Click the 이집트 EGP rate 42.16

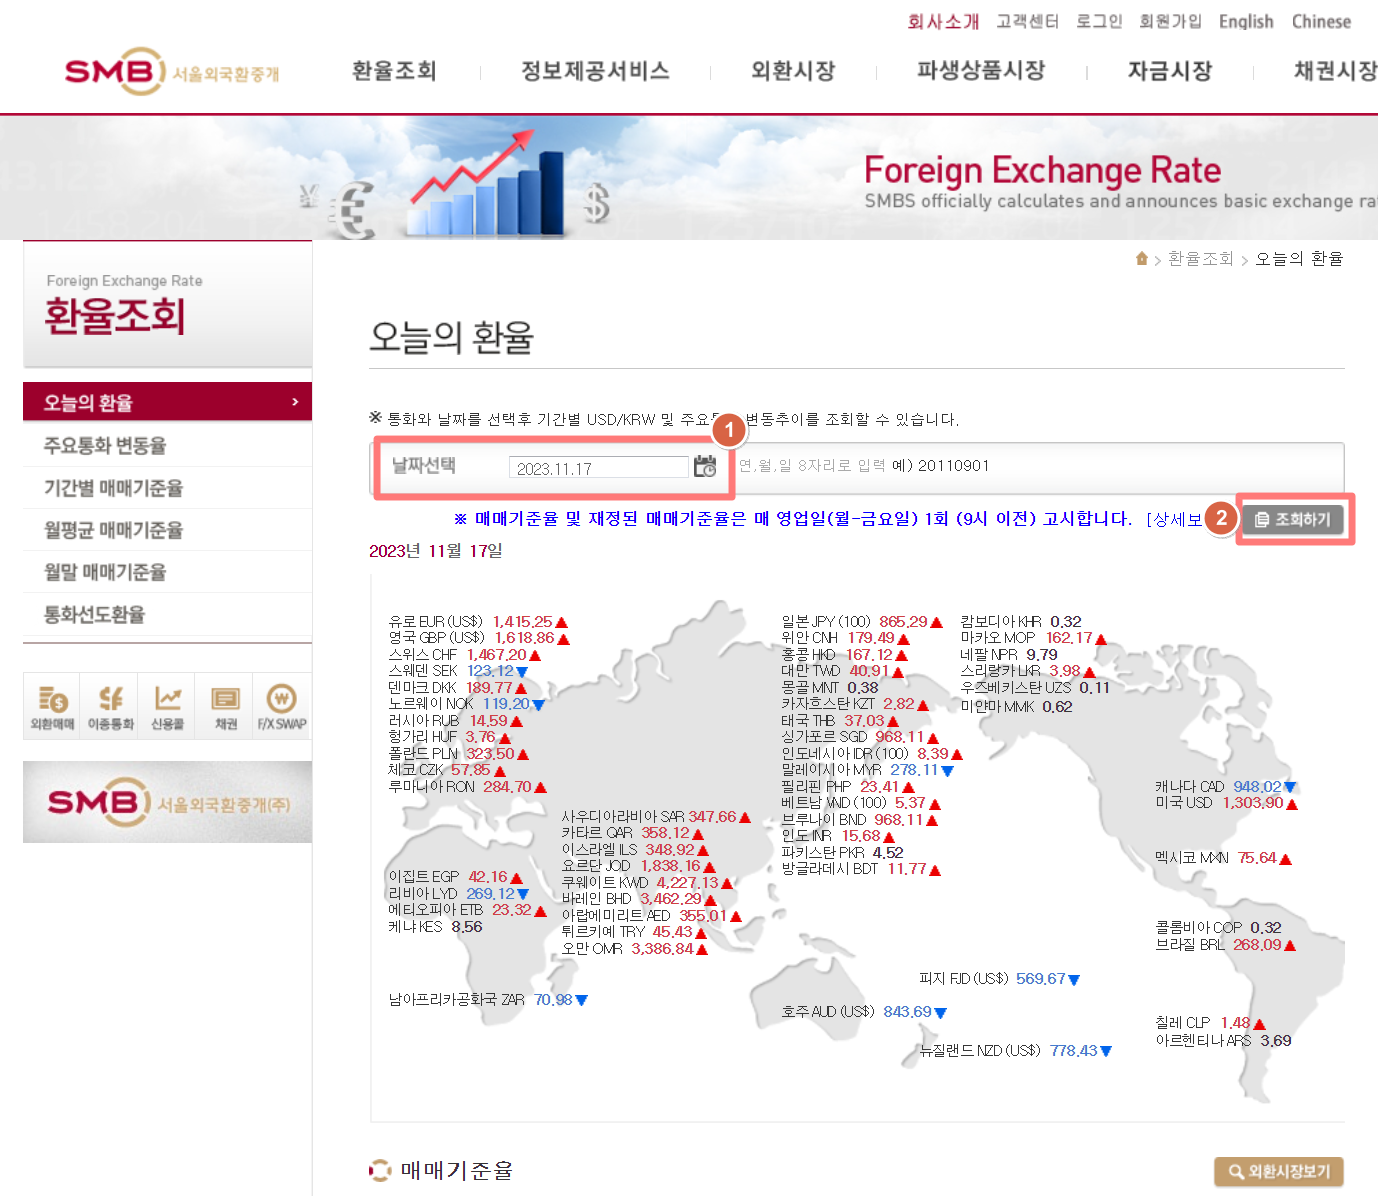tap(488, 877)
